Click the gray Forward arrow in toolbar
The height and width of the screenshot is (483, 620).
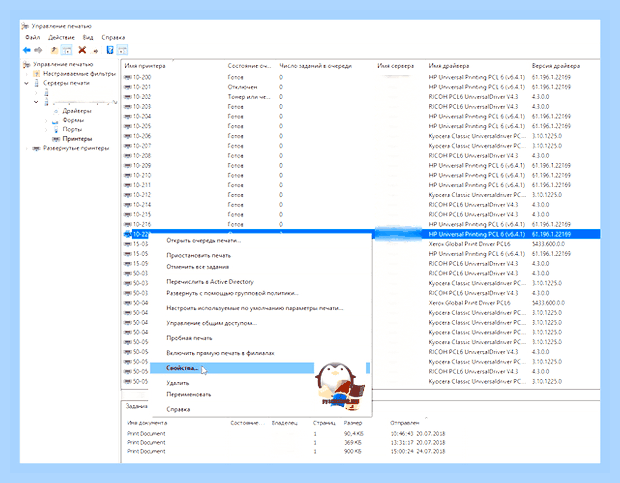[38, 50]
